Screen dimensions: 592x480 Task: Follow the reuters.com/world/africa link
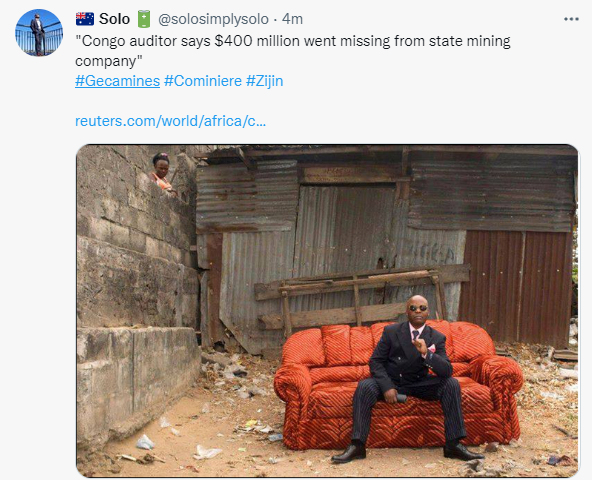tap(171, 121)
